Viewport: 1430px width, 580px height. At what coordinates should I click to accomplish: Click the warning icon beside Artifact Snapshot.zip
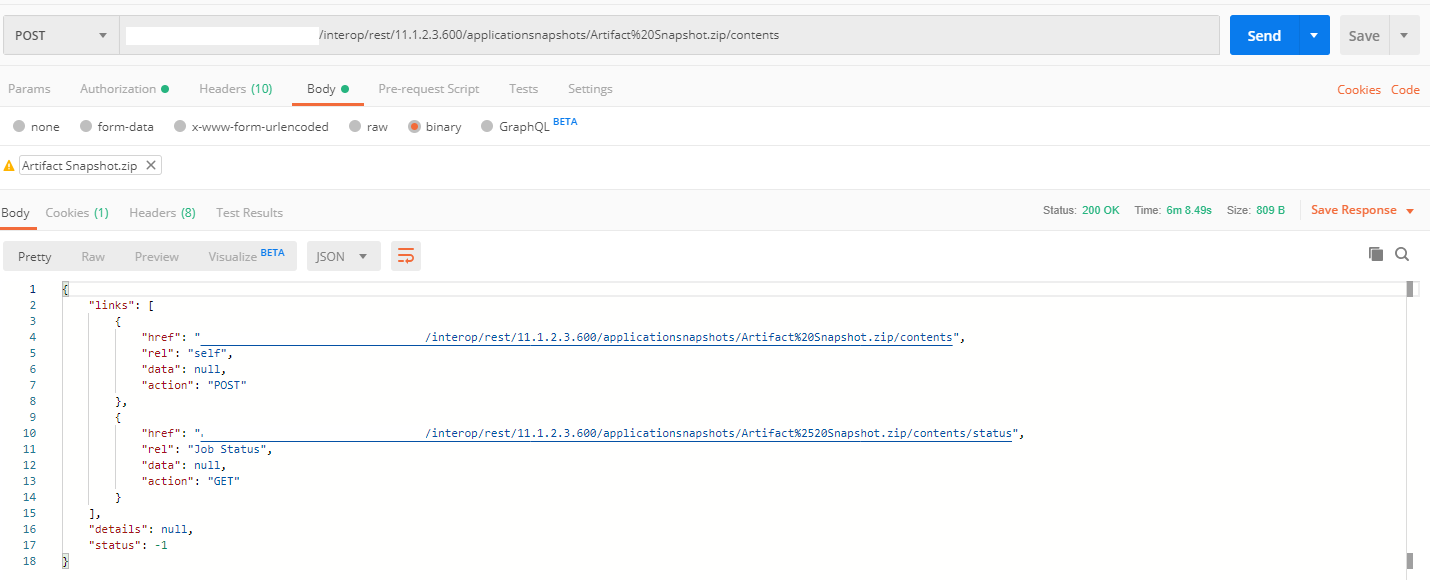pyautogui.click(x=10, y=164)
